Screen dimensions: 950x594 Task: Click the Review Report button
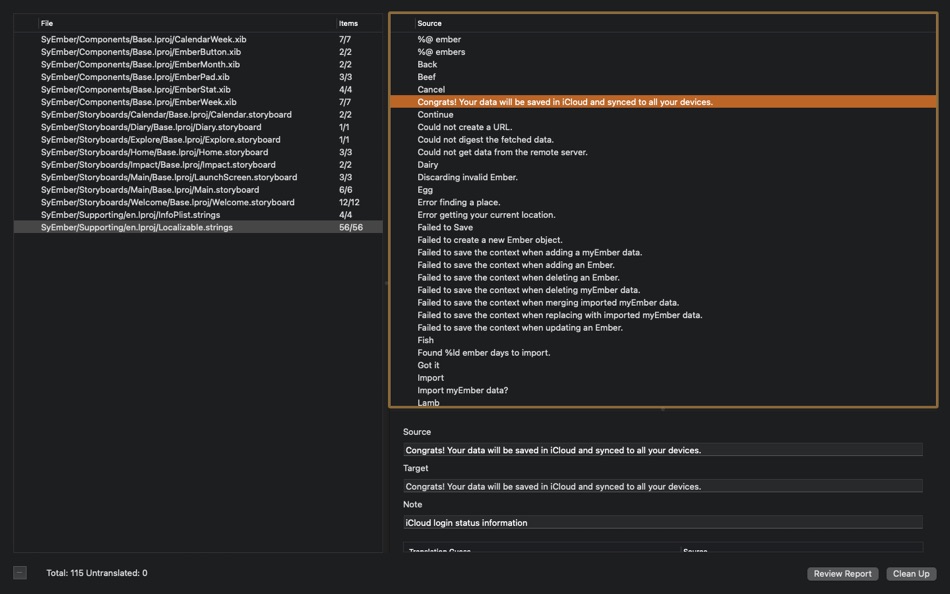pyautogui.click(x=842, y=573)
